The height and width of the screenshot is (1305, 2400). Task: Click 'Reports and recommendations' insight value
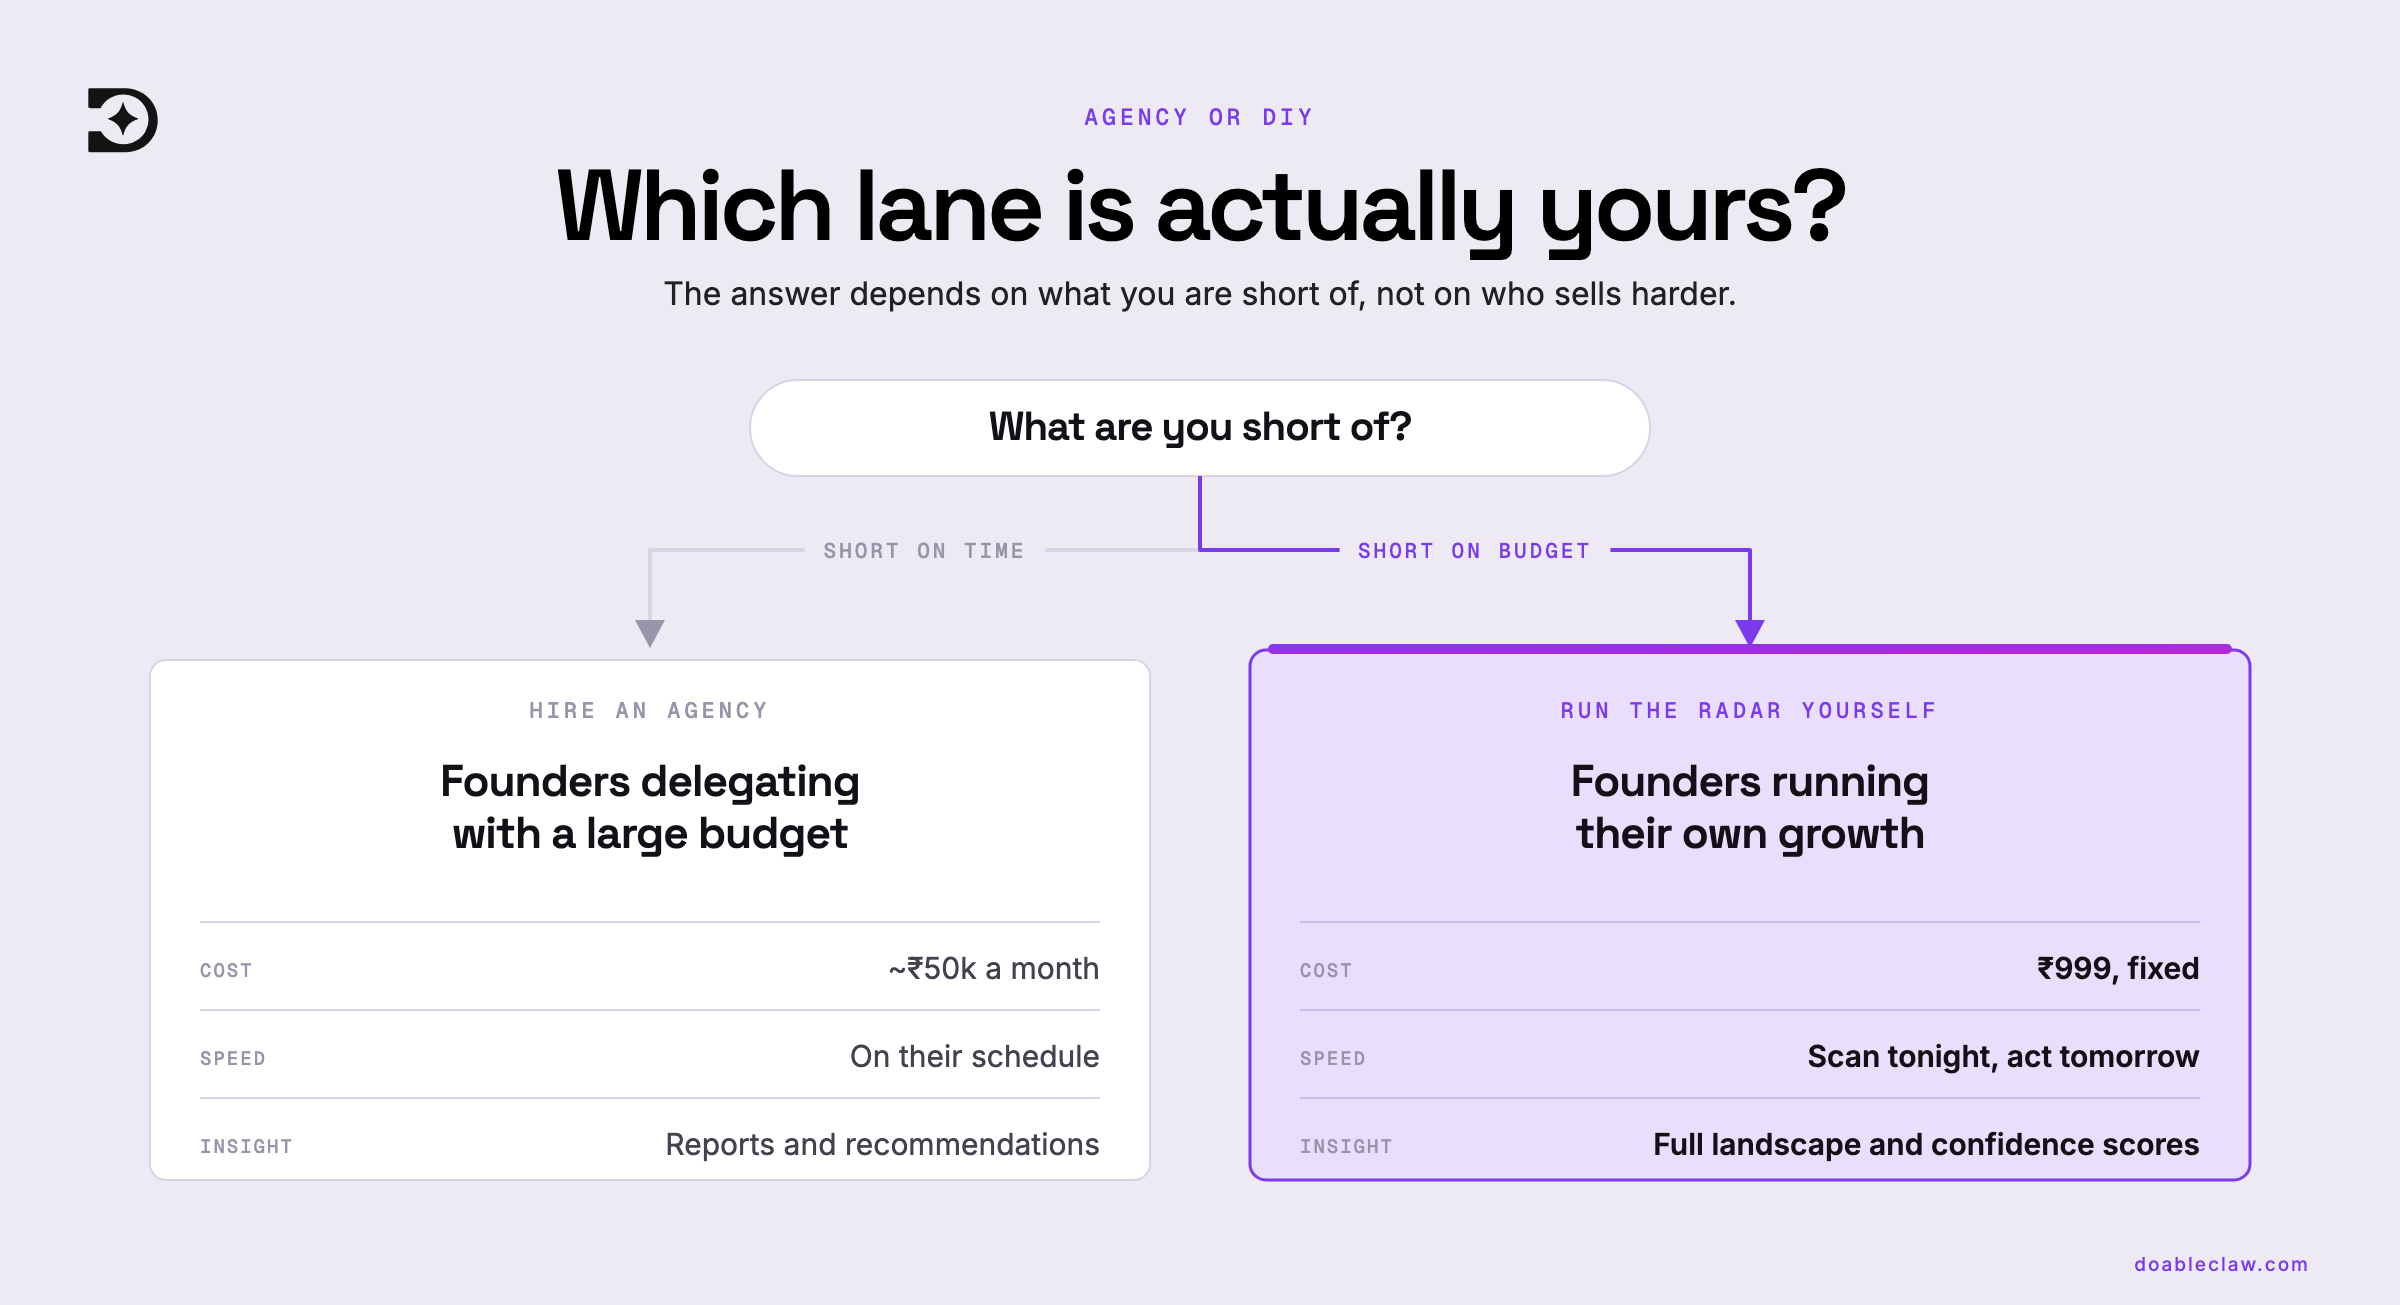(x=882, y=1144)
